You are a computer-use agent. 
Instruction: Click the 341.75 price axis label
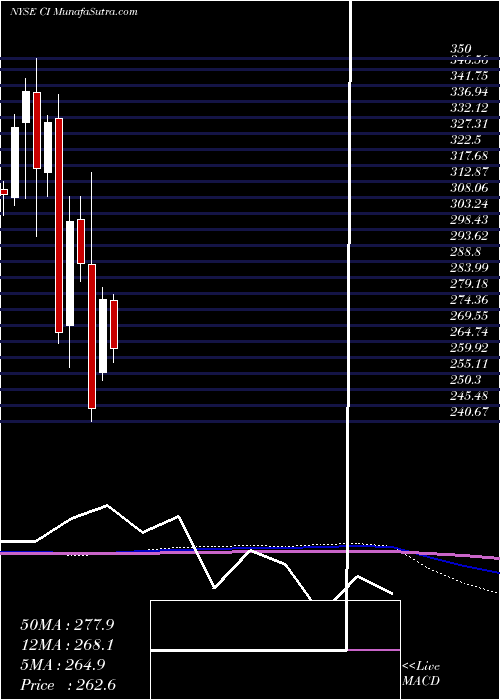(469, 75)
